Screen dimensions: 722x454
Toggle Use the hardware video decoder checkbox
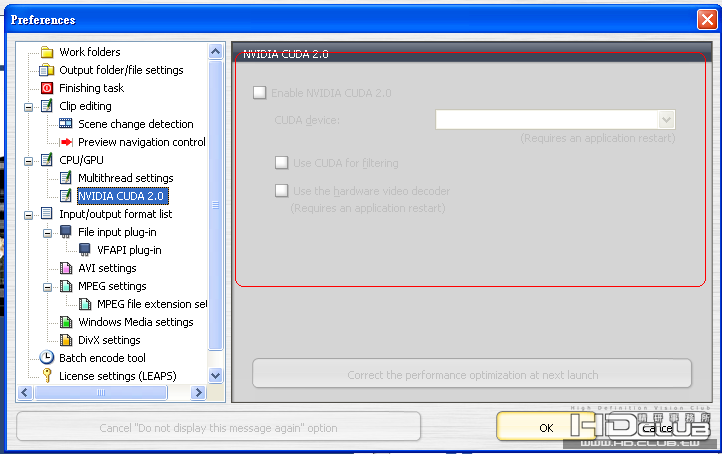[281, 191]
